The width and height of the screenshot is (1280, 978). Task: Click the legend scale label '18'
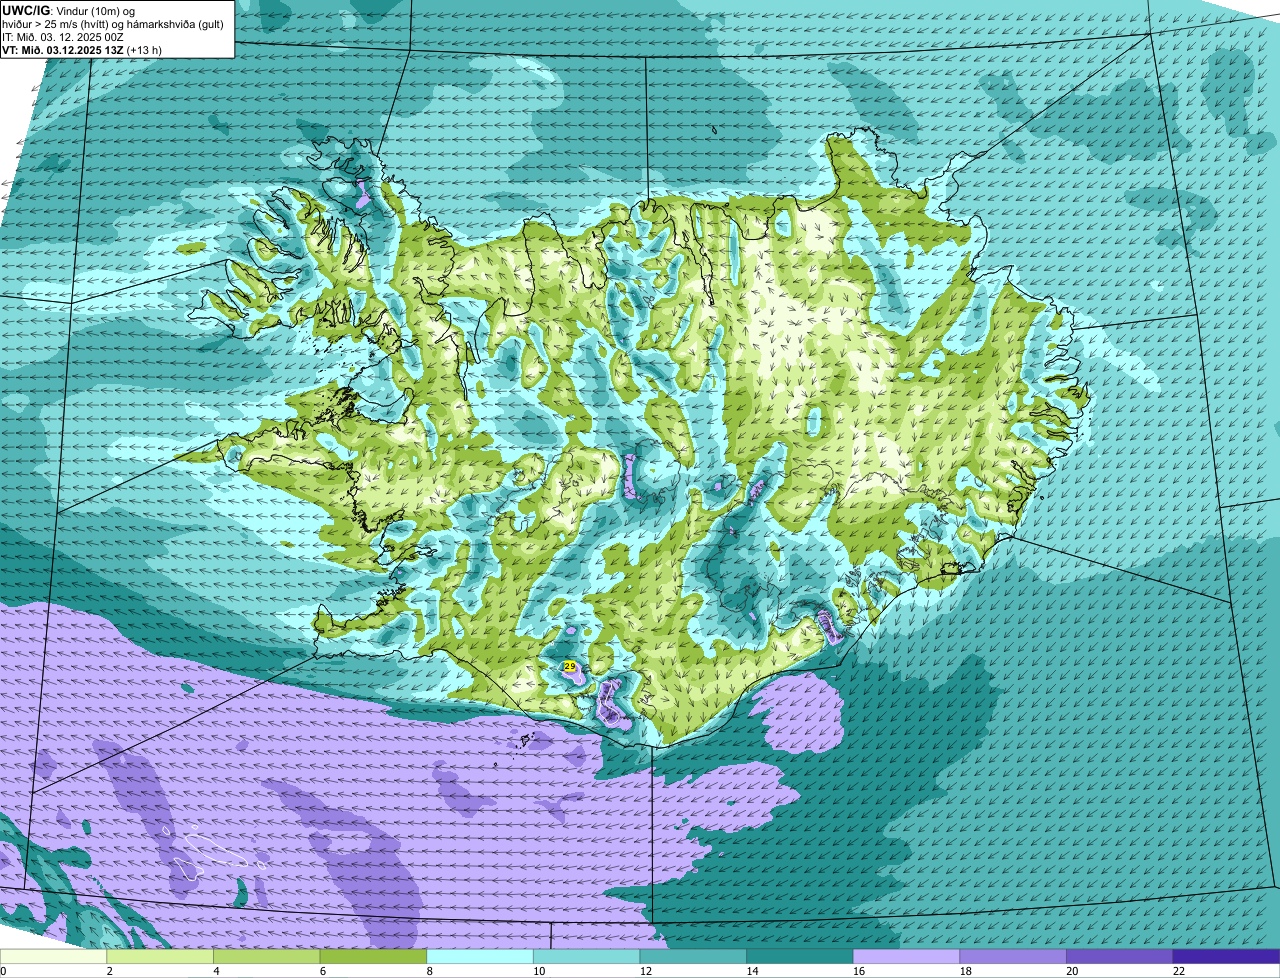[x=965, y=971]
